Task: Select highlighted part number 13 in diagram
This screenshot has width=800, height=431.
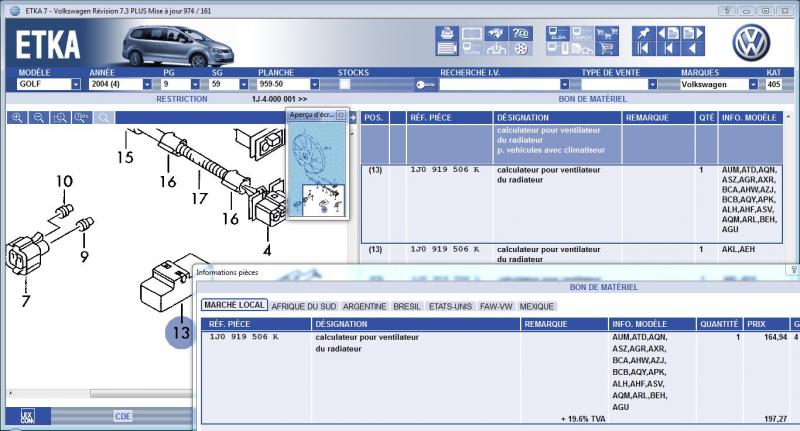Action: tap(181, 333)
